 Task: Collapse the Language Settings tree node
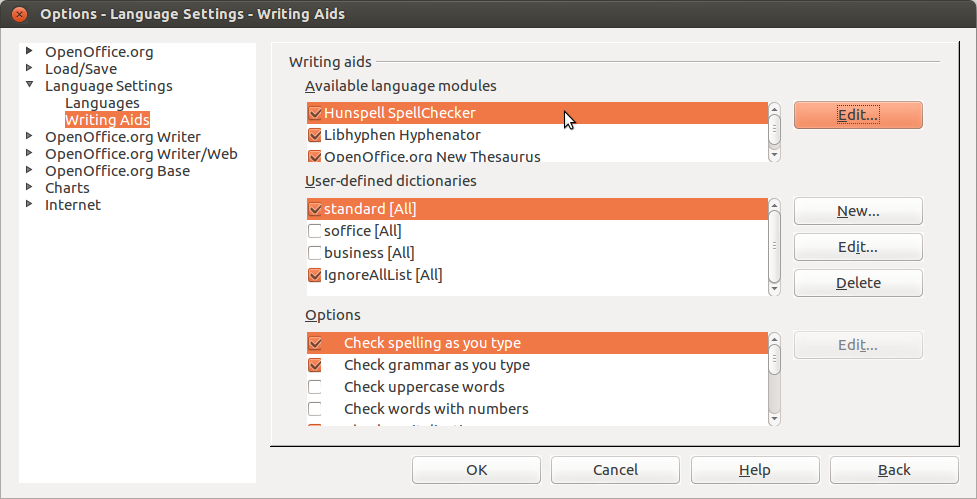pos(30,86)
